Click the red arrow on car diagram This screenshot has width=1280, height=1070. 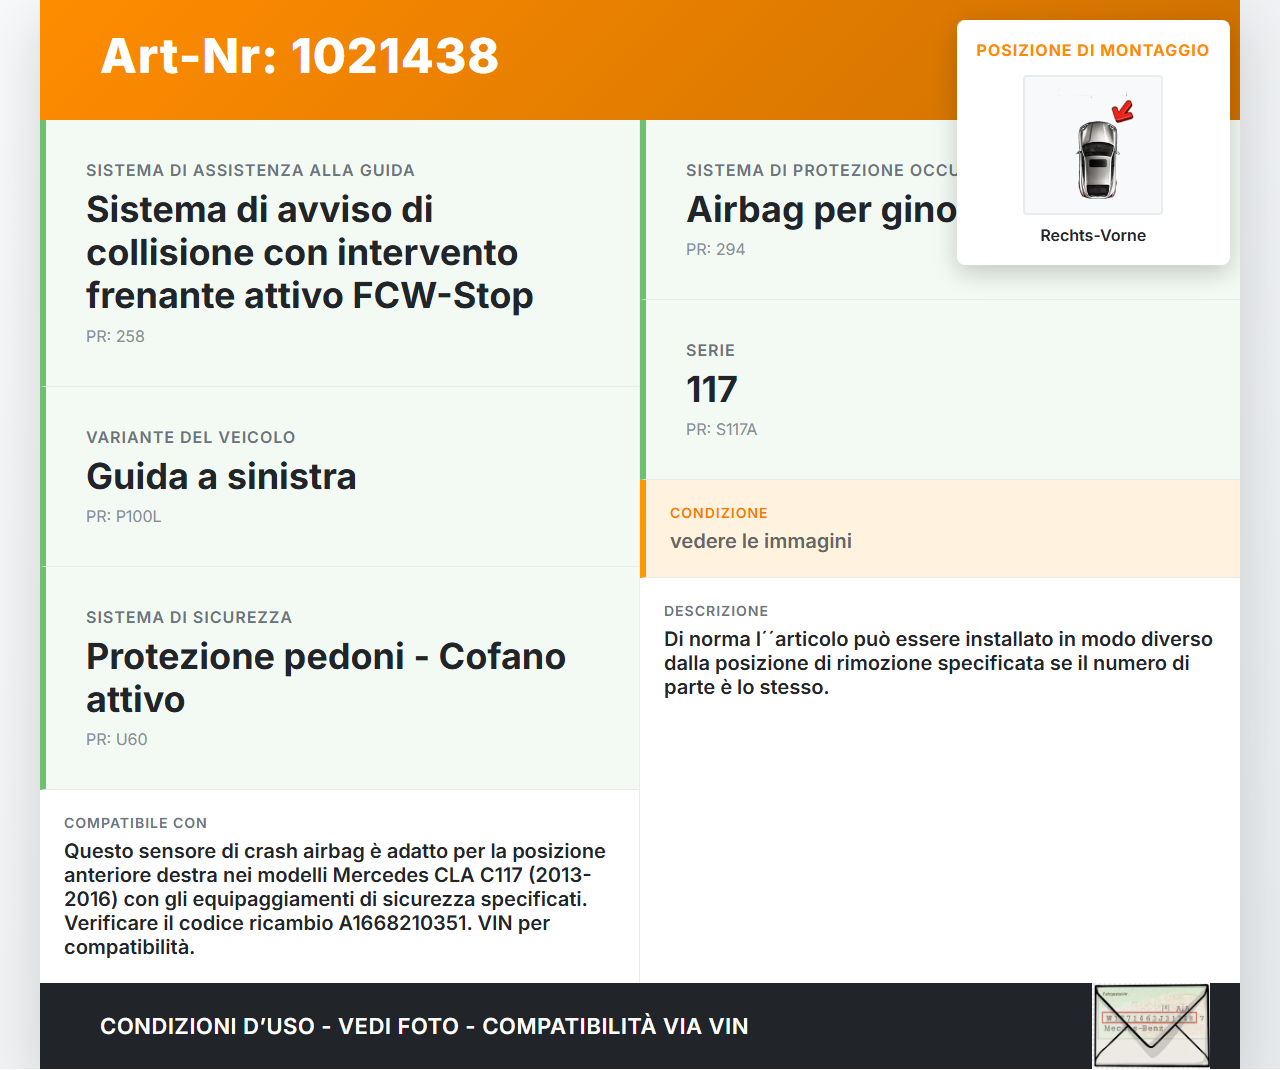click(1123, 110)
